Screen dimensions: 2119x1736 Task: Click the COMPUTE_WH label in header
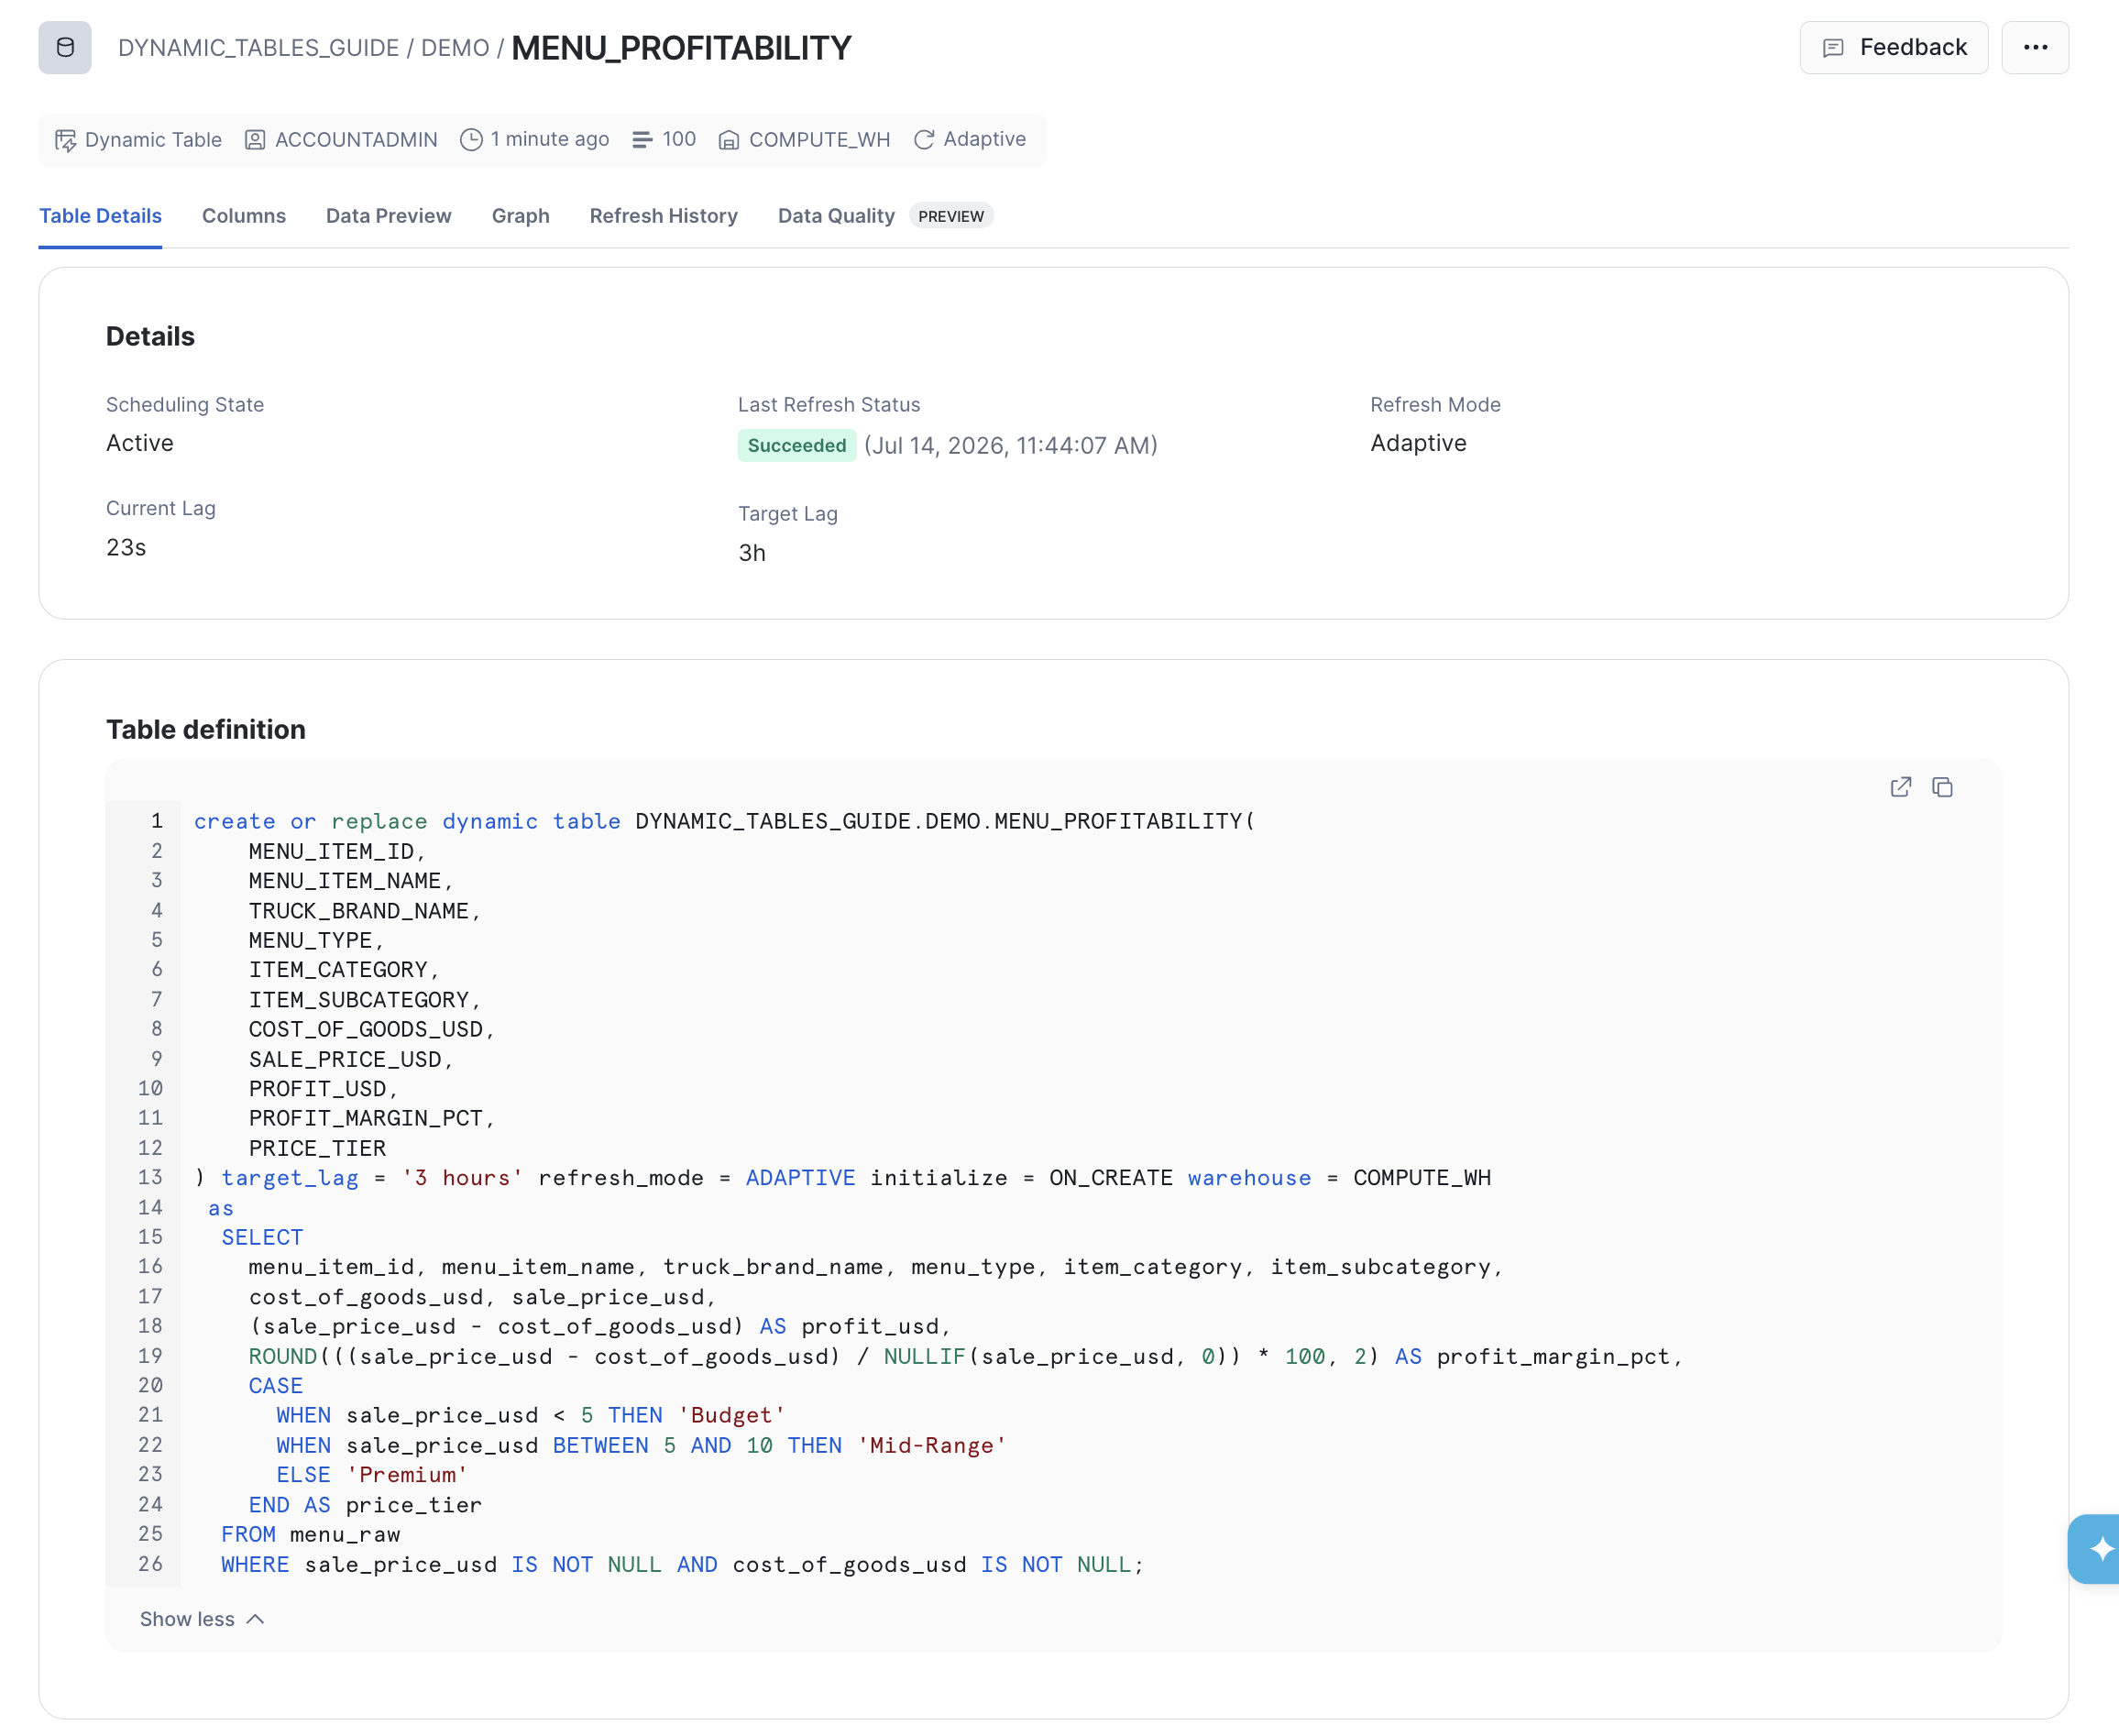(819, 140)
